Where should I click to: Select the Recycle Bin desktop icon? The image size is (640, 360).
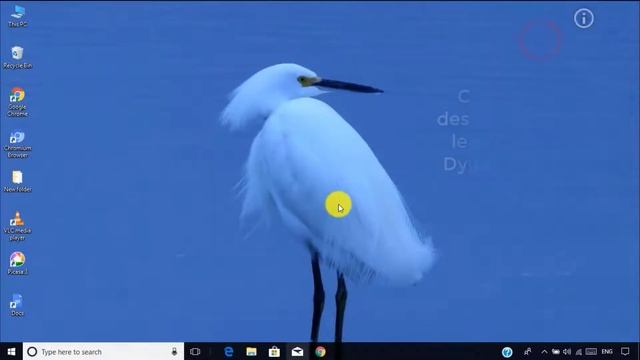(17, 57)
